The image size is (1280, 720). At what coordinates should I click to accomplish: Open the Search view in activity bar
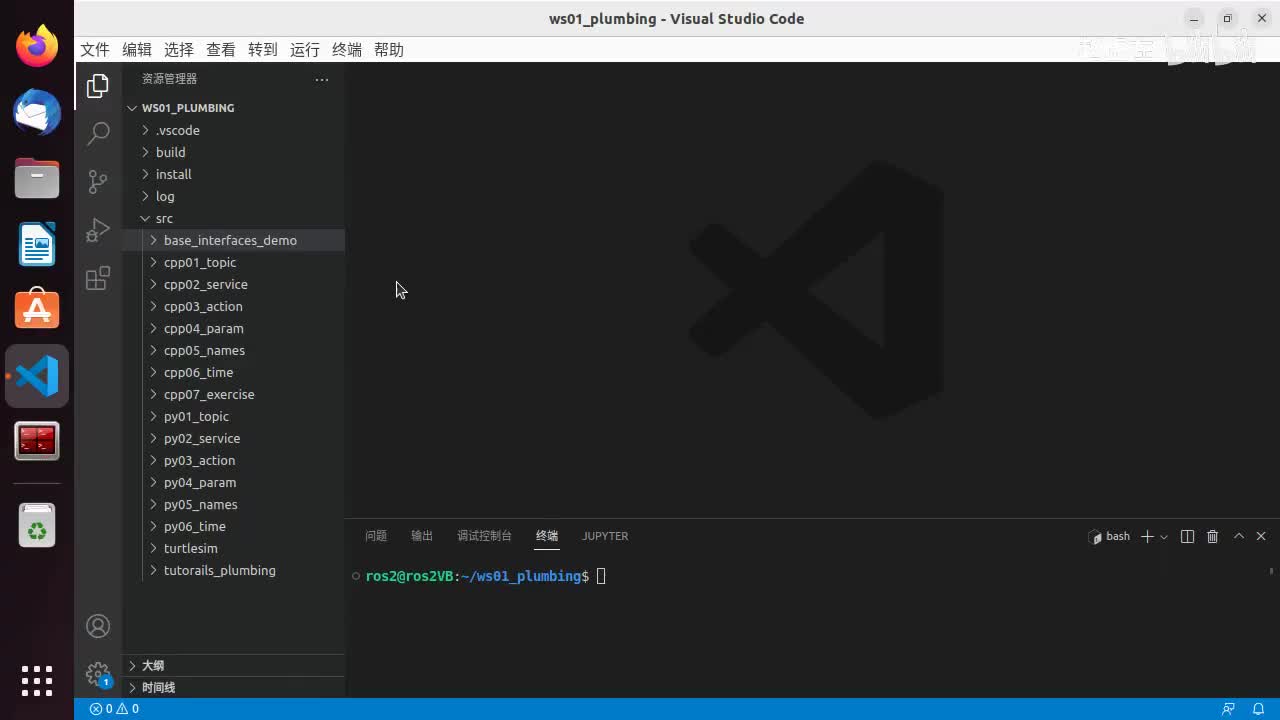point(98,133)
